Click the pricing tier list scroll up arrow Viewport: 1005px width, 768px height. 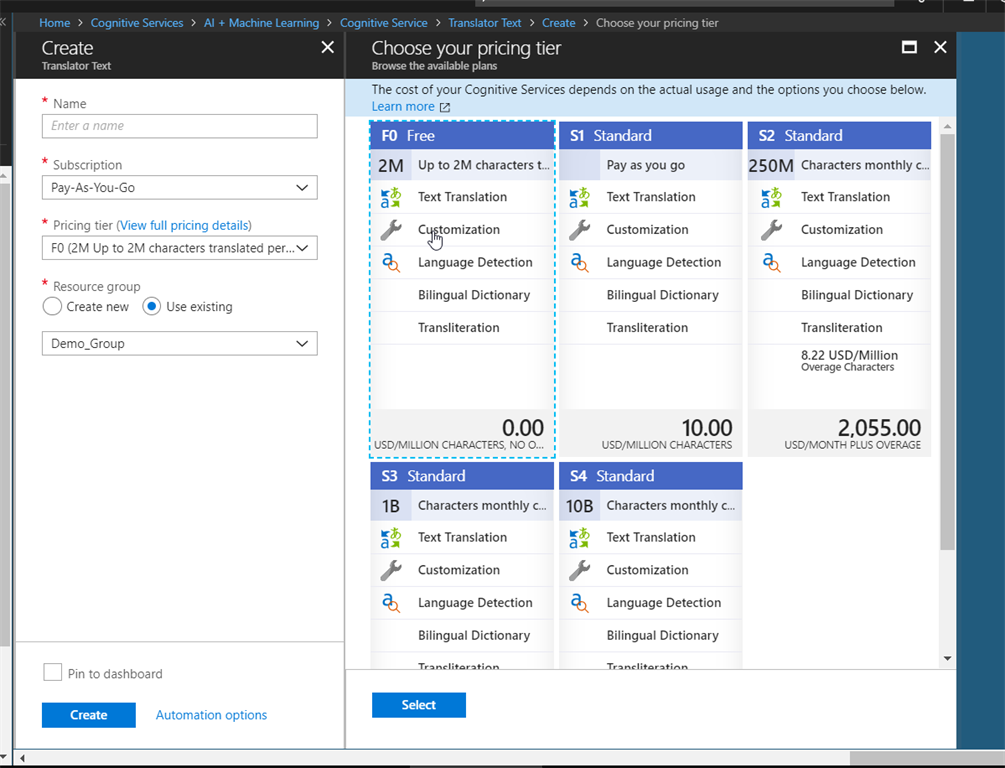947,126
